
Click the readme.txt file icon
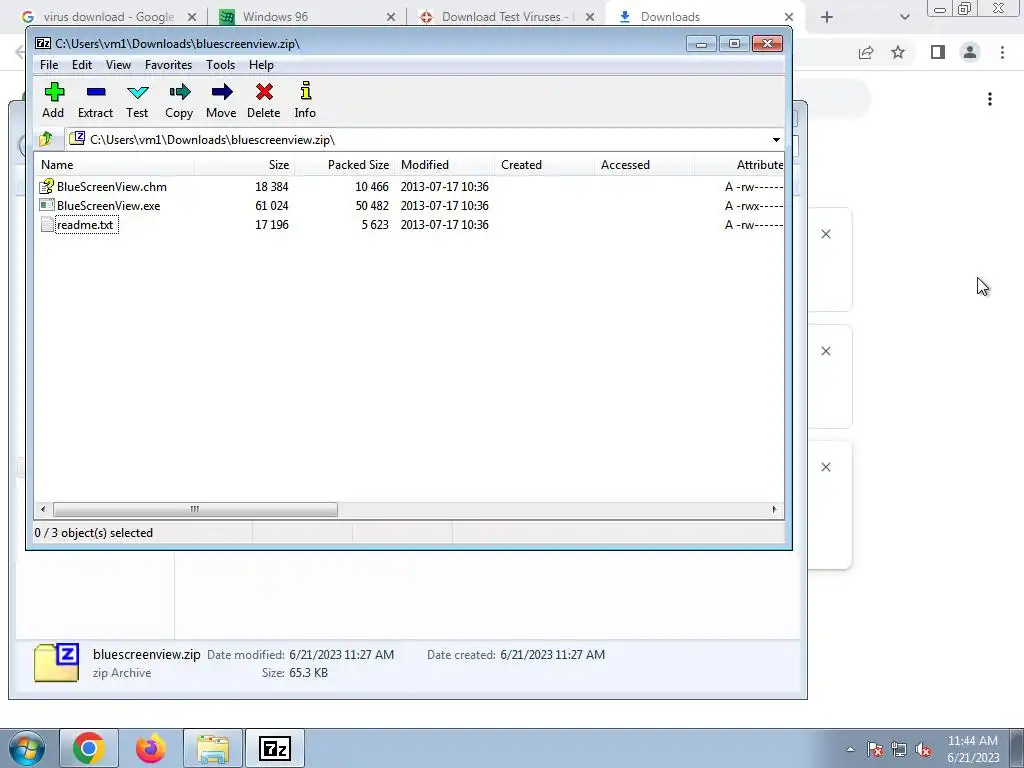point(46,225)
